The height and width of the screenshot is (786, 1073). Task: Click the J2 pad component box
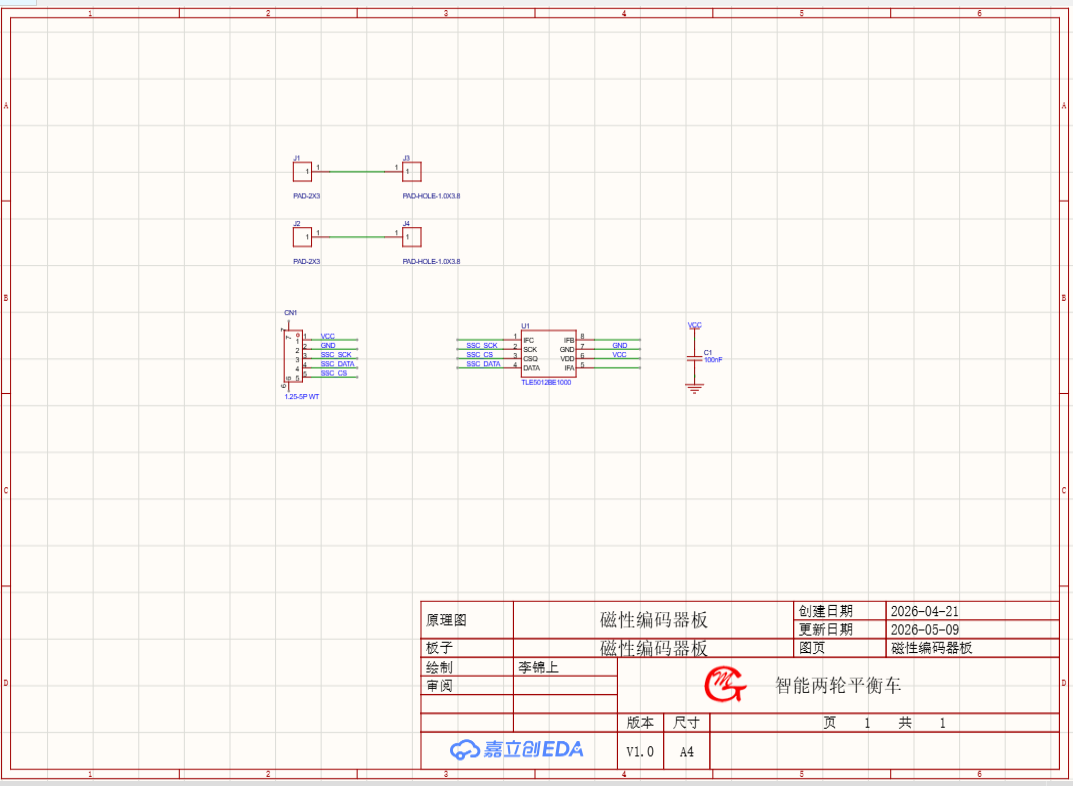[x=302, y=237]
